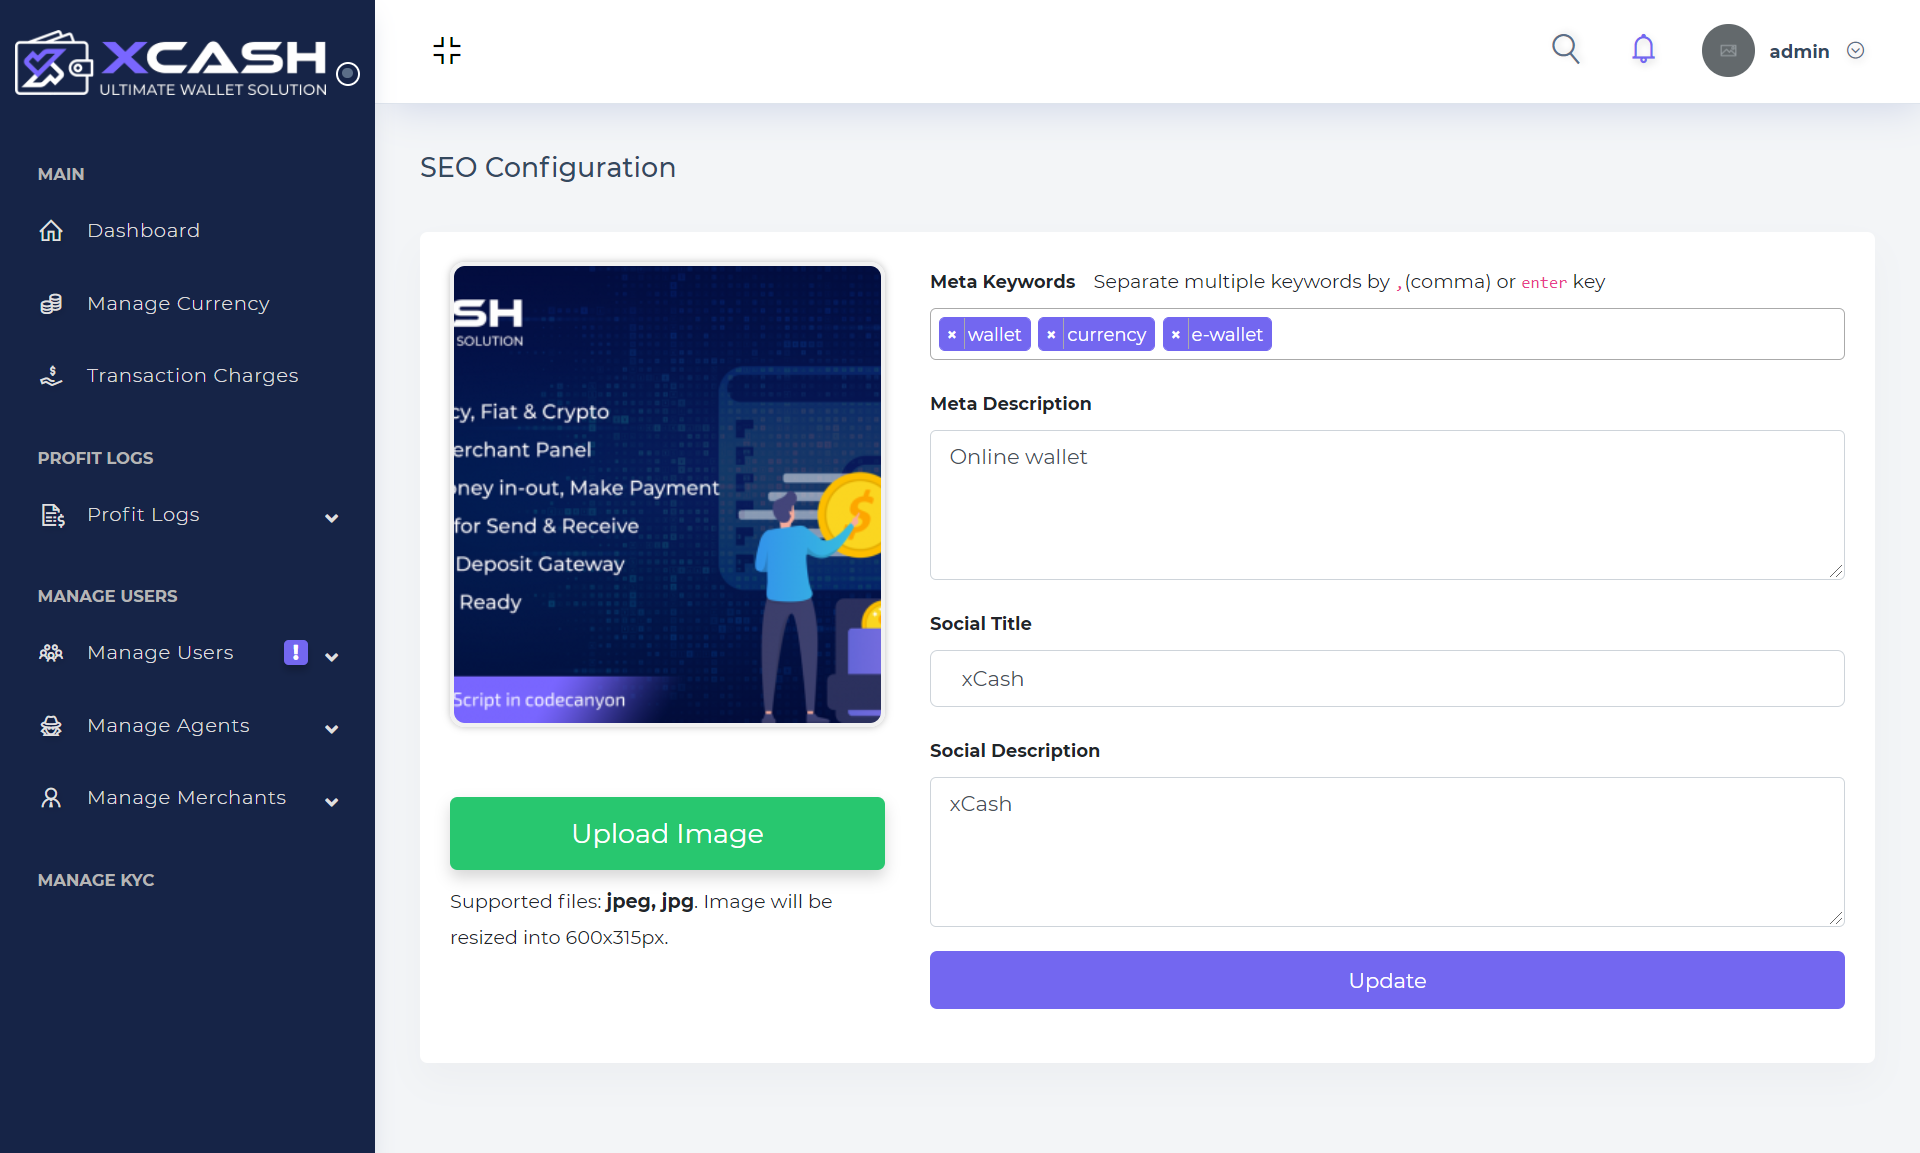Viewport: 1920px width, 1153px height.
Task: Click the Manage Agents icon
Action: coord(51,724)
